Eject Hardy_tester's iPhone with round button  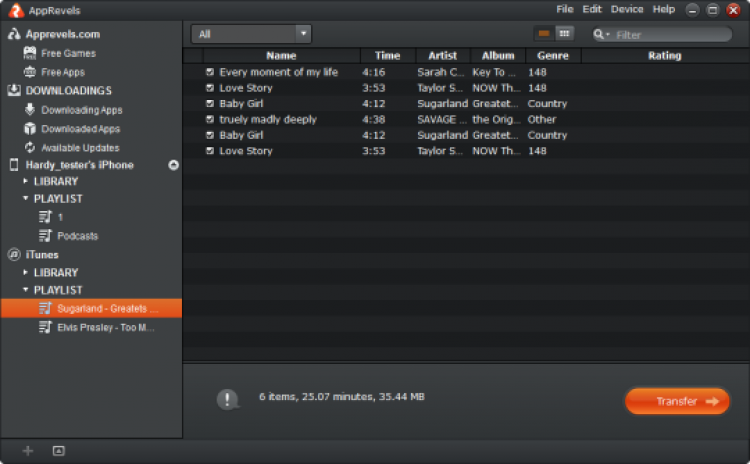click(174, 165)
